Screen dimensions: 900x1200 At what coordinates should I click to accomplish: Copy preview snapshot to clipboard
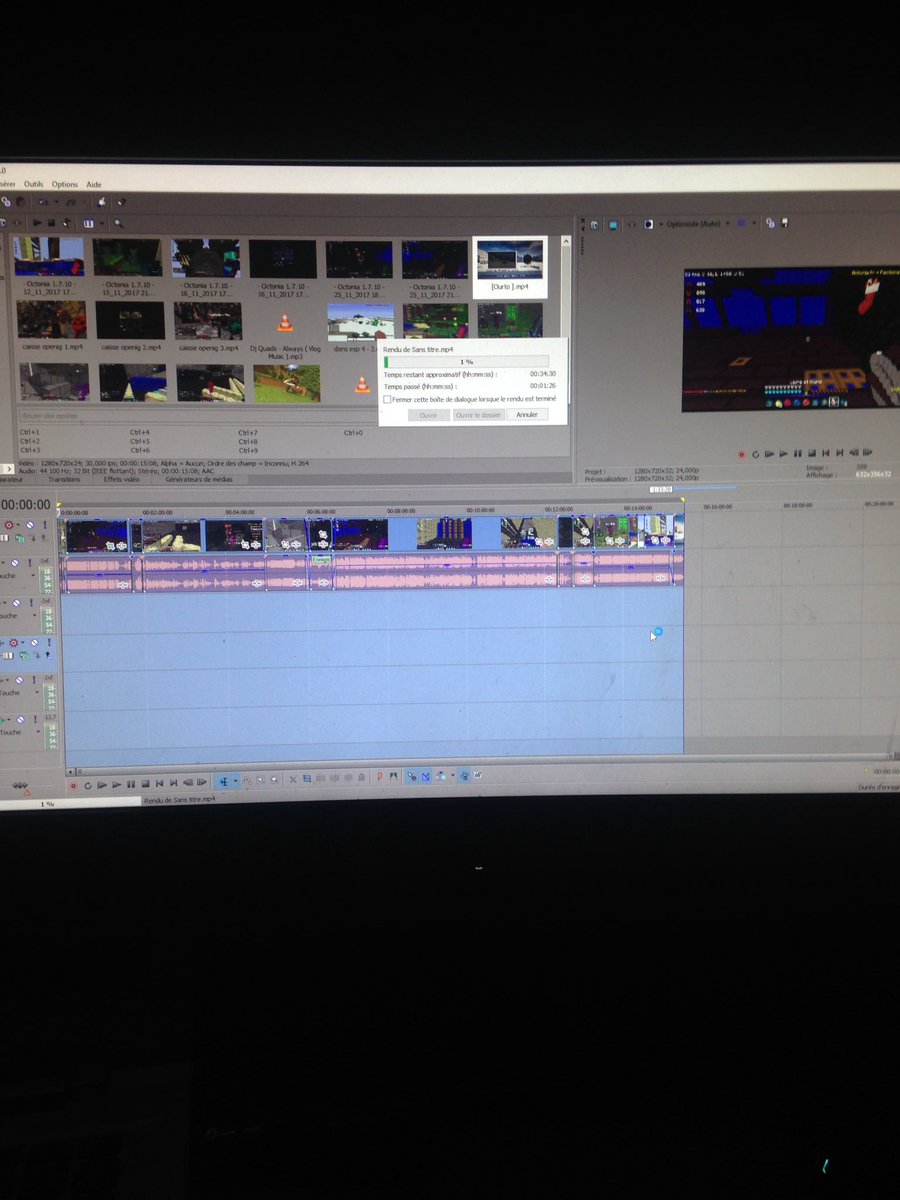(x=770, y=224)
